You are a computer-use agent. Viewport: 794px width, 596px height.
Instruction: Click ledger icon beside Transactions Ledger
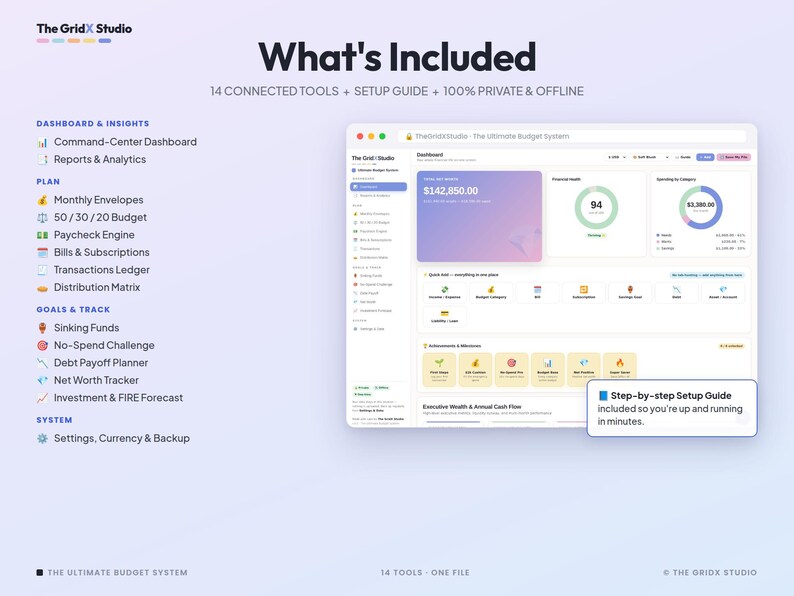(x=43, y=270)
